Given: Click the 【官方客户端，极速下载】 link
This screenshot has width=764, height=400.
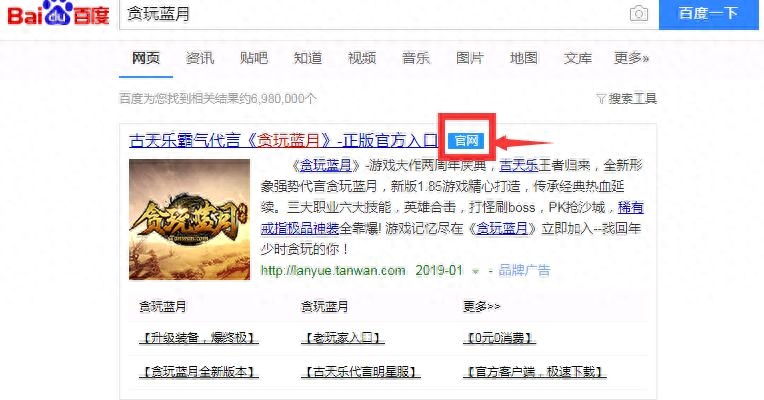Looking at the screenshot, I should click(x=535, y=372).
